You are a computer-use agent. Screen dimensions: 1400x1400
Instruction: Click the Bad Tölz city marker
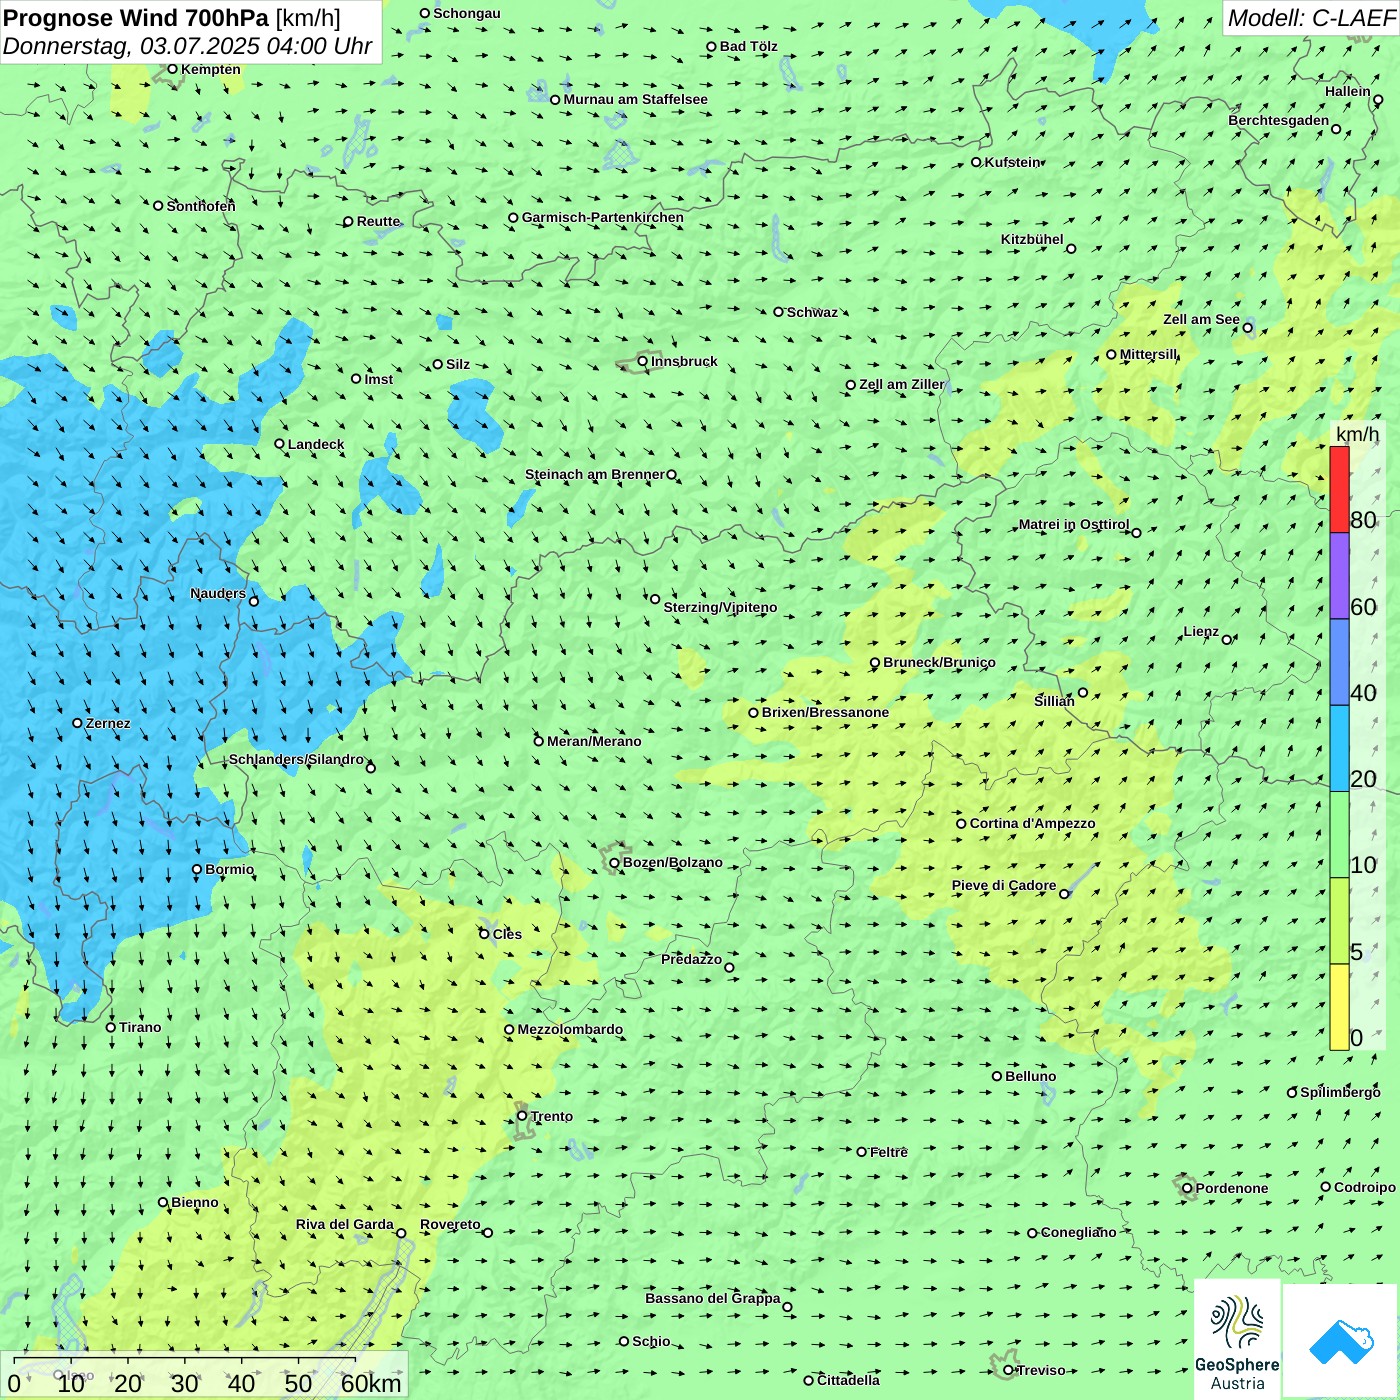tap(712, 47)
